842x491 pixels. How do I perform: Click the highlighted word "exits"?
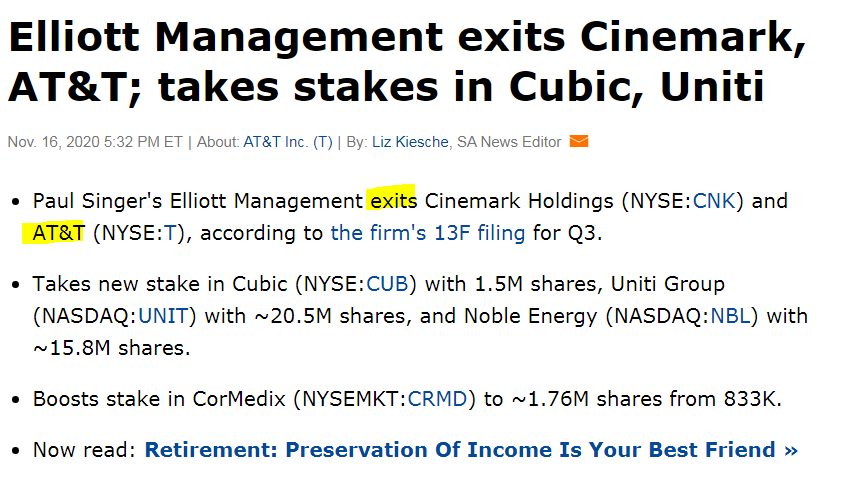click(x=393, y=201)
